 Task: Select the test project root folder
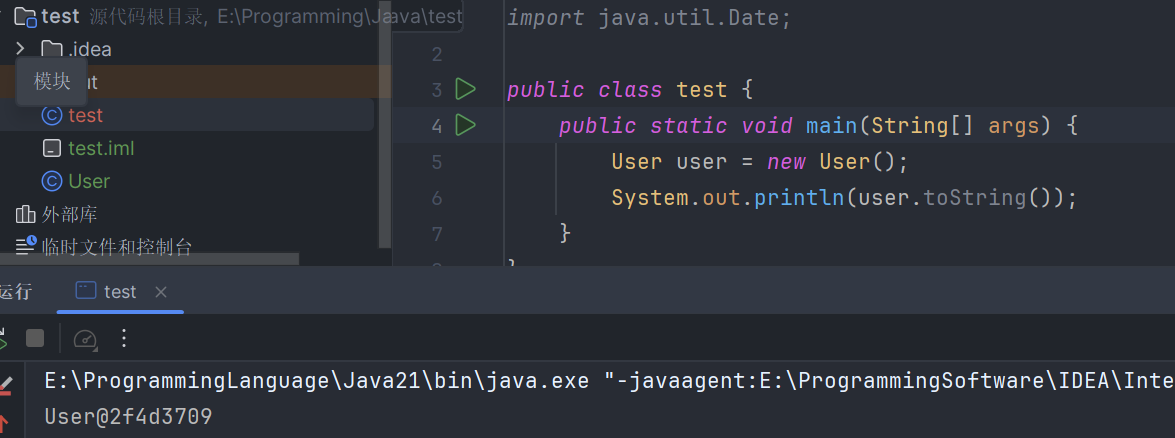point(60,17)
